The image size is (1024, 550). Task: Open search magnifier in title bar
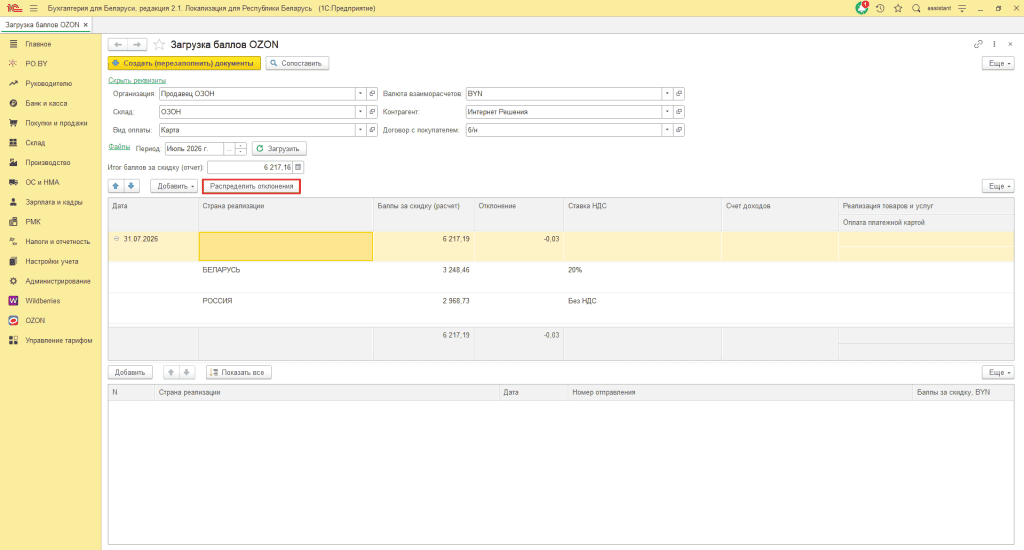pos(916,8)
